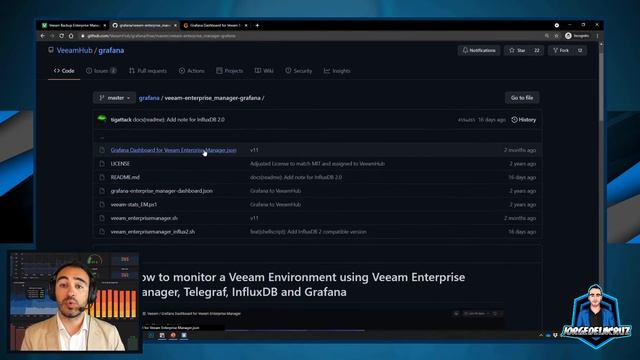Open 'Grafana to VeeamHub' commit for dashboard.json
The image size is (640, 360).
(x=276, y=191)
